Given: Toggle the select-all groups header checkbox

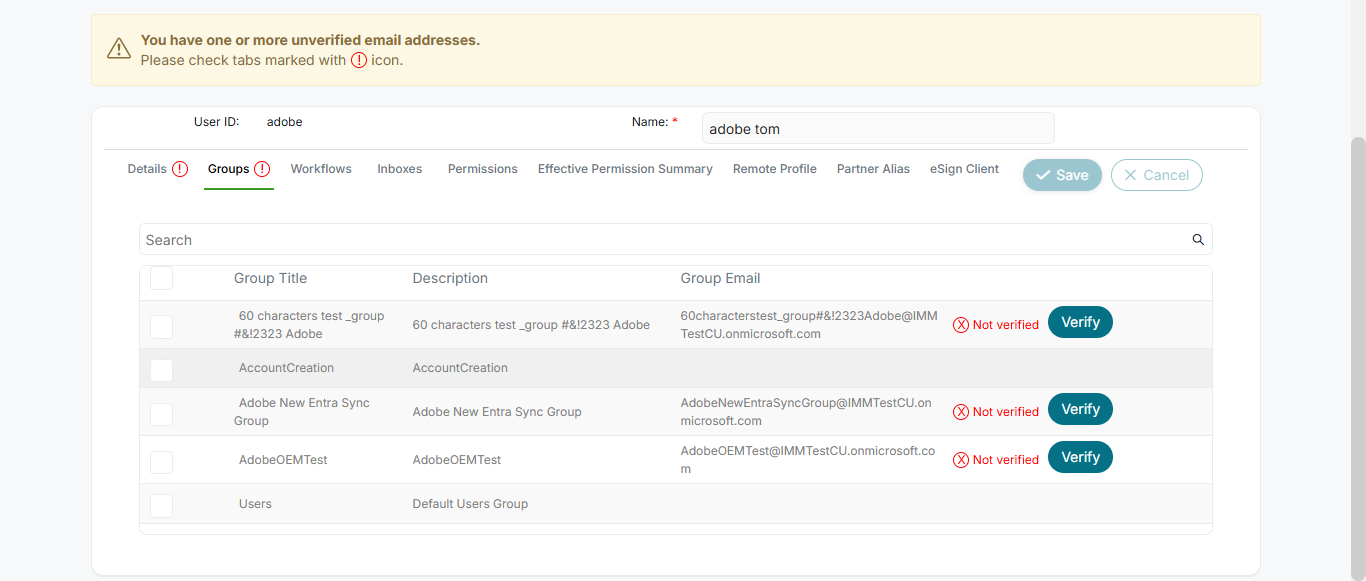Looking at the screenshot, I should [161, 279].
